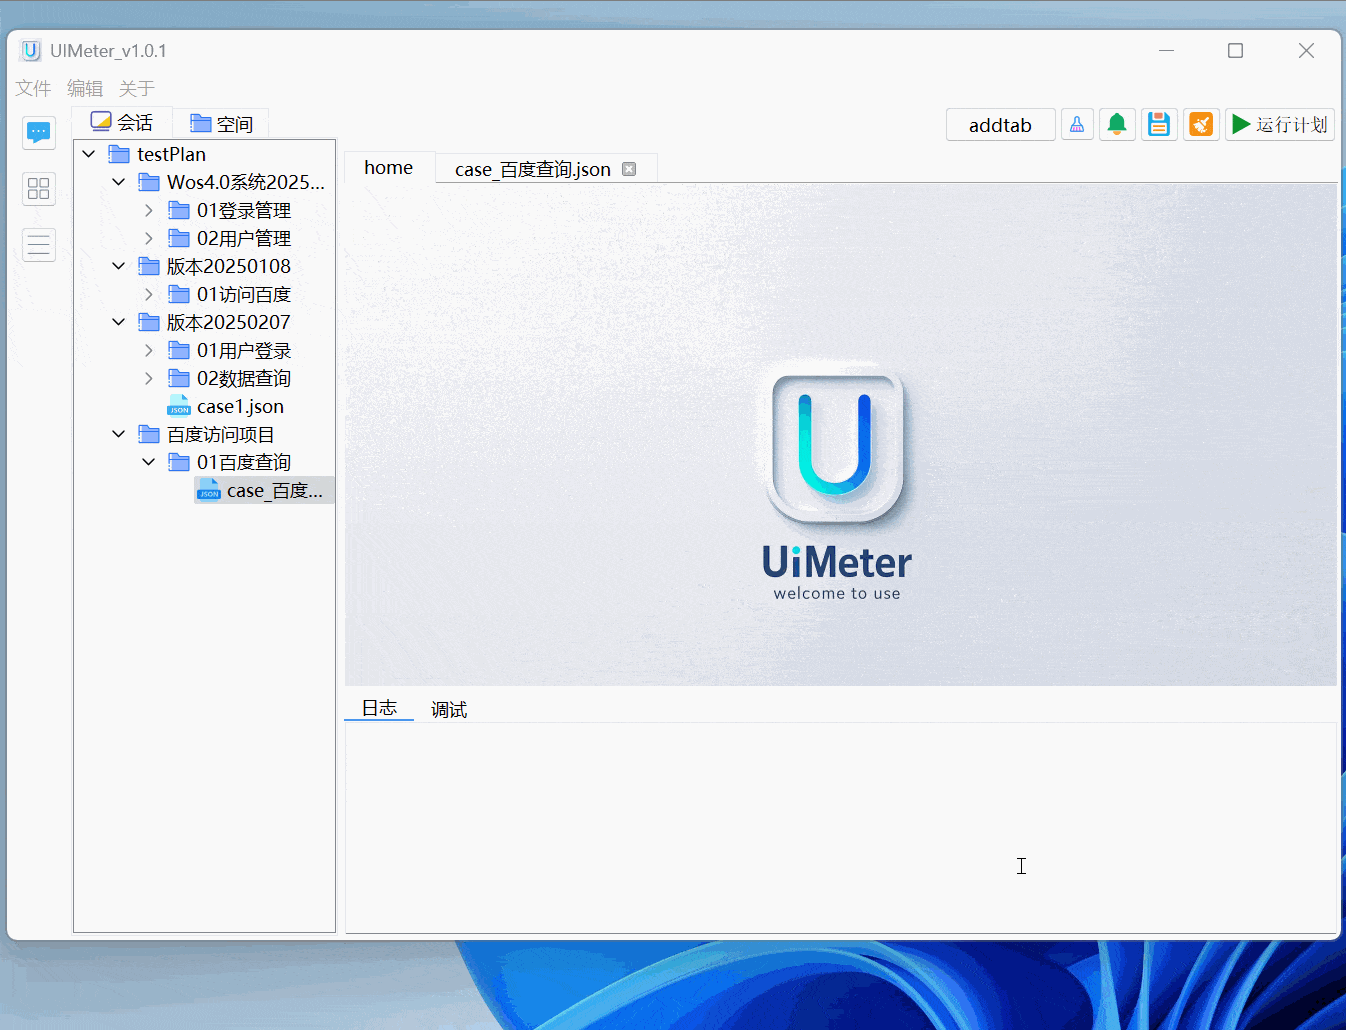Viewport: 1346px width, 1030px height.
Task: Select the case1.json file
Action: (240, 406)
